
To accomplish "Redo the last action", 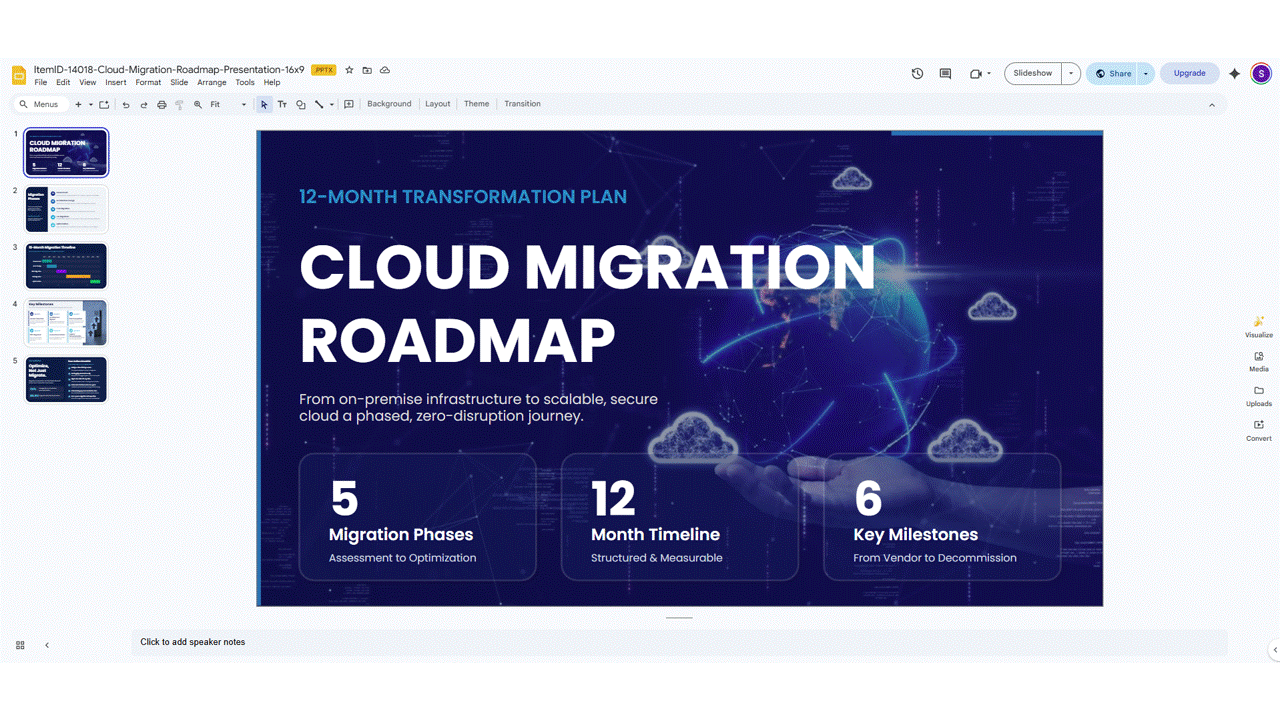I will (143, 104).
